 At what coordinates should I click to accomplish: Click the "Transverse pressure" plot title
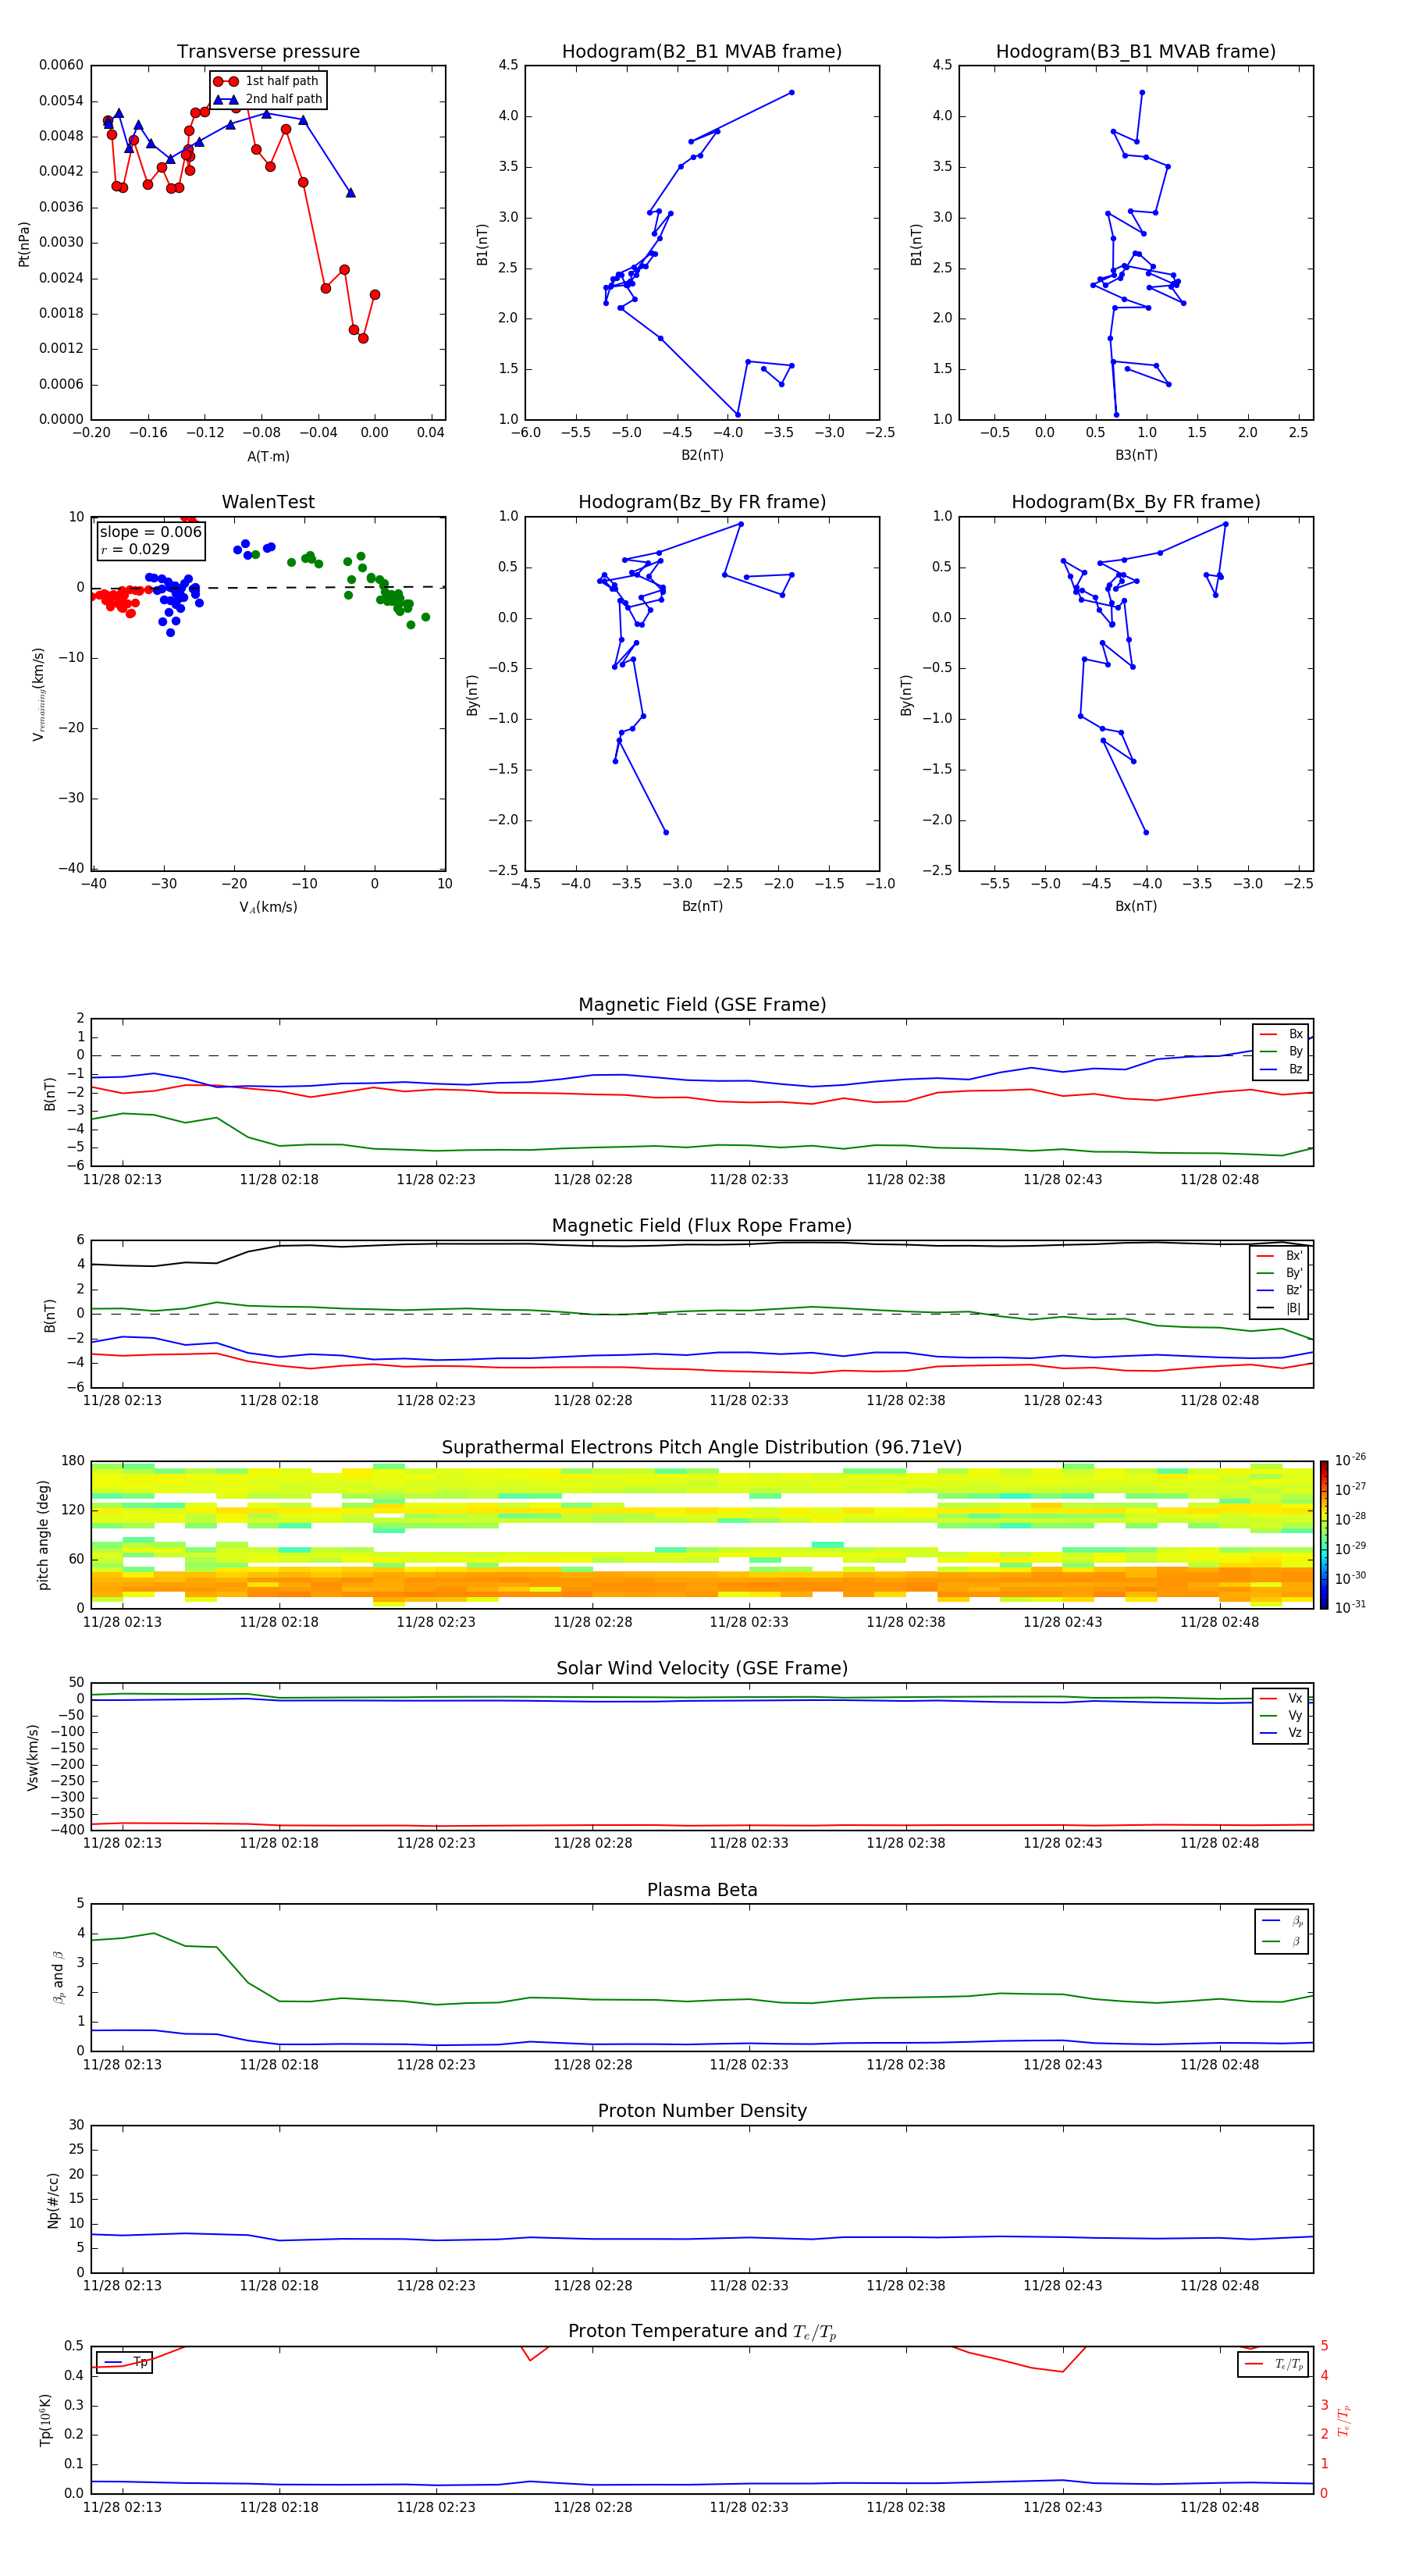(268, 52)
